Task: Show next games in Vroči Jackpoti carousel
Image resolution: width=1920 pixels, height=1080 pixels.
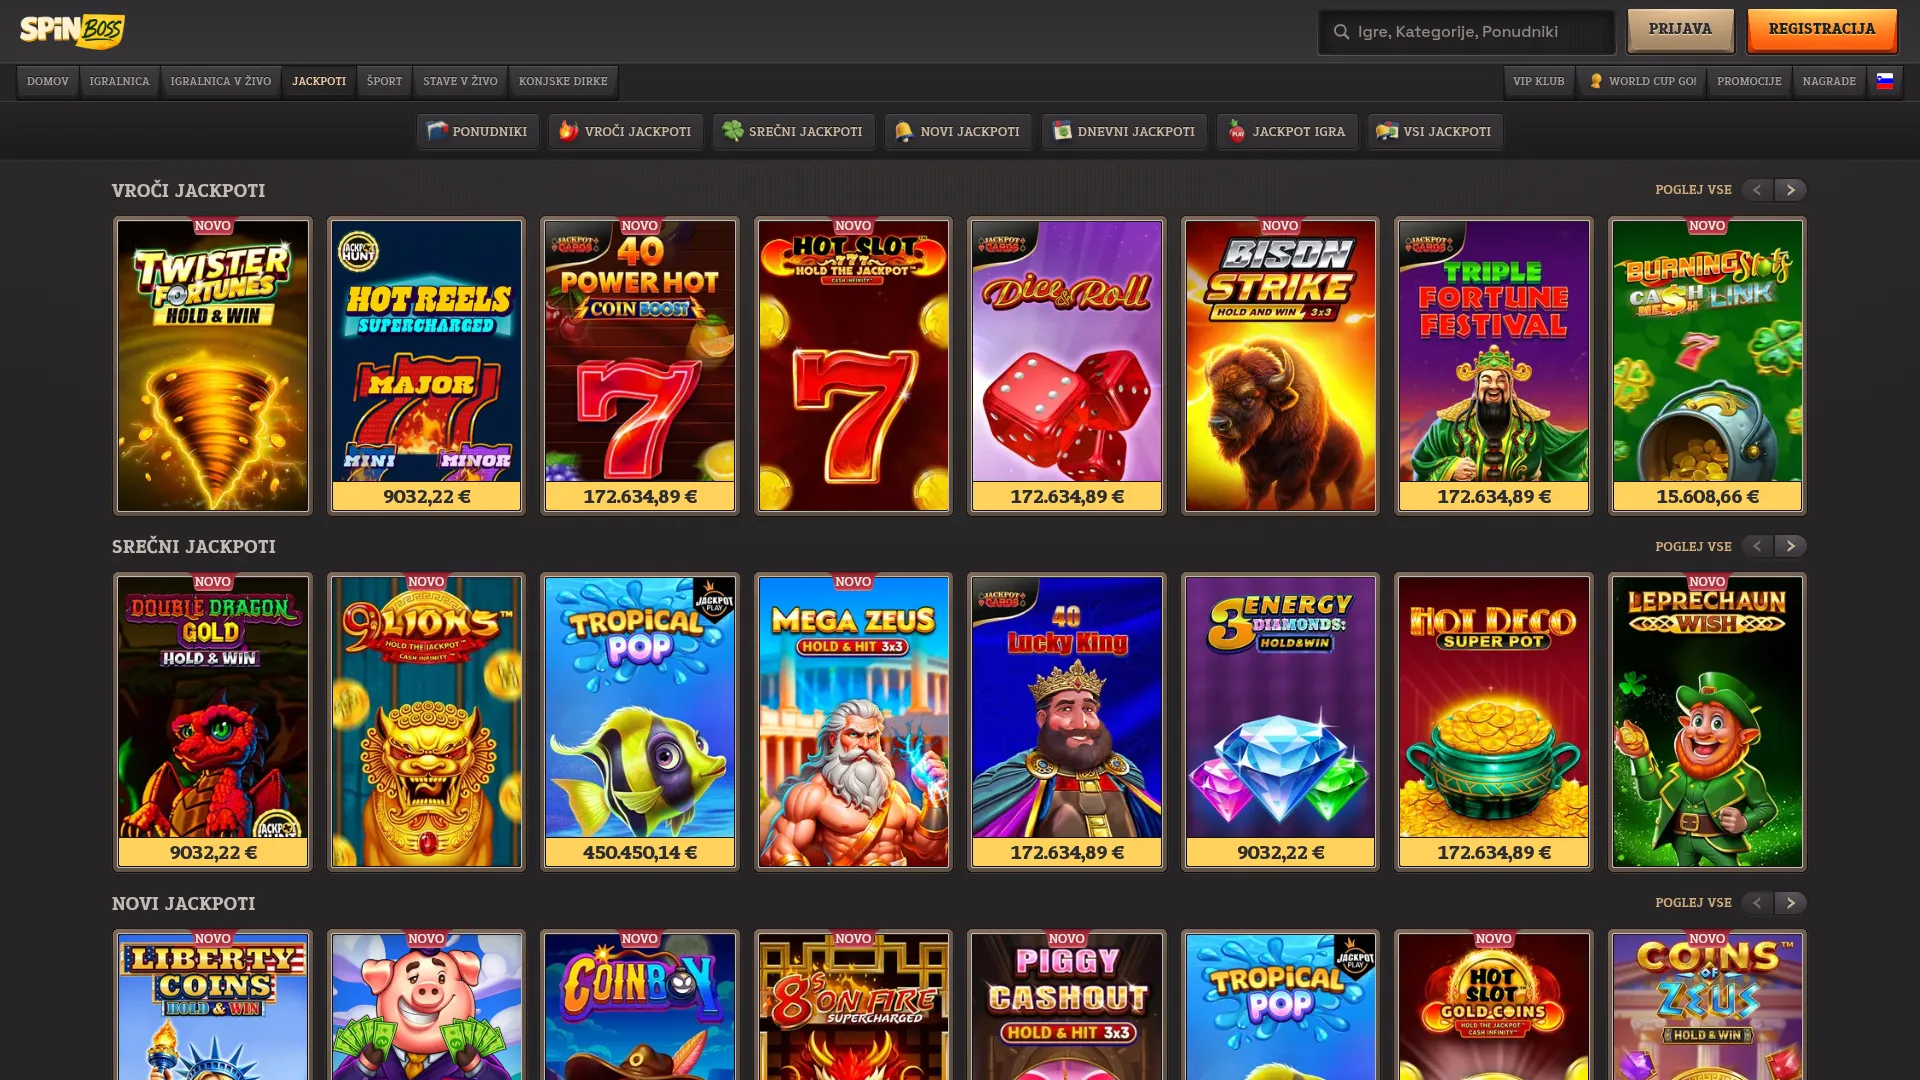Action: click(1790, 190)
